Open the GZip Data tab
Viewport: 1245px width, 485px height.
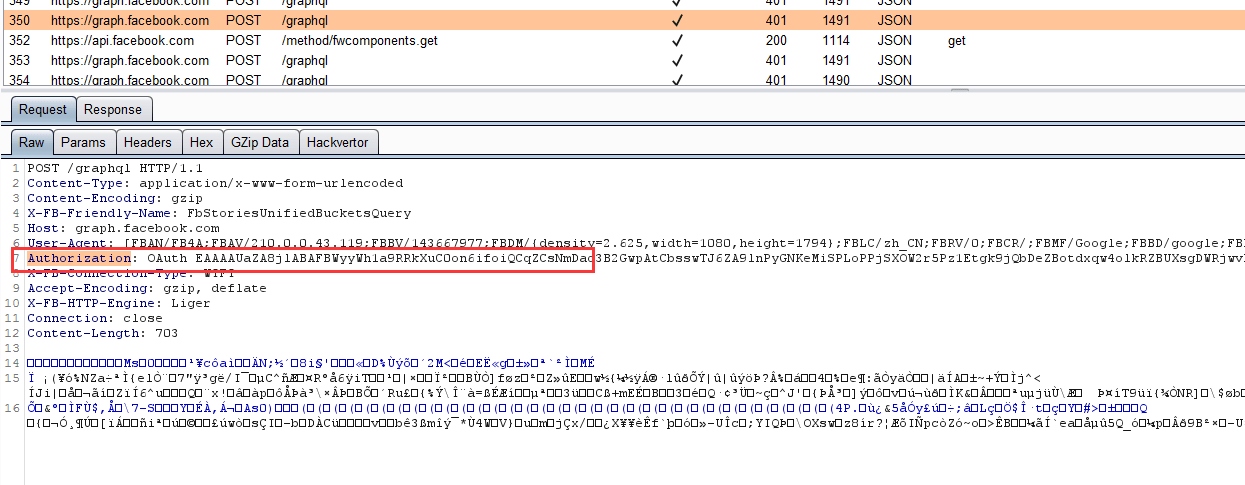pyautogui.click(x=260, y=143)
